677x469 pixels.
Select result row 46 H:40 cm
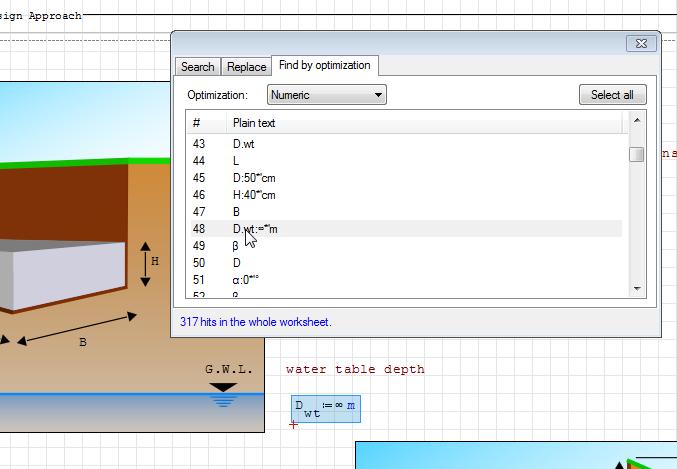[x=253, y=195]
